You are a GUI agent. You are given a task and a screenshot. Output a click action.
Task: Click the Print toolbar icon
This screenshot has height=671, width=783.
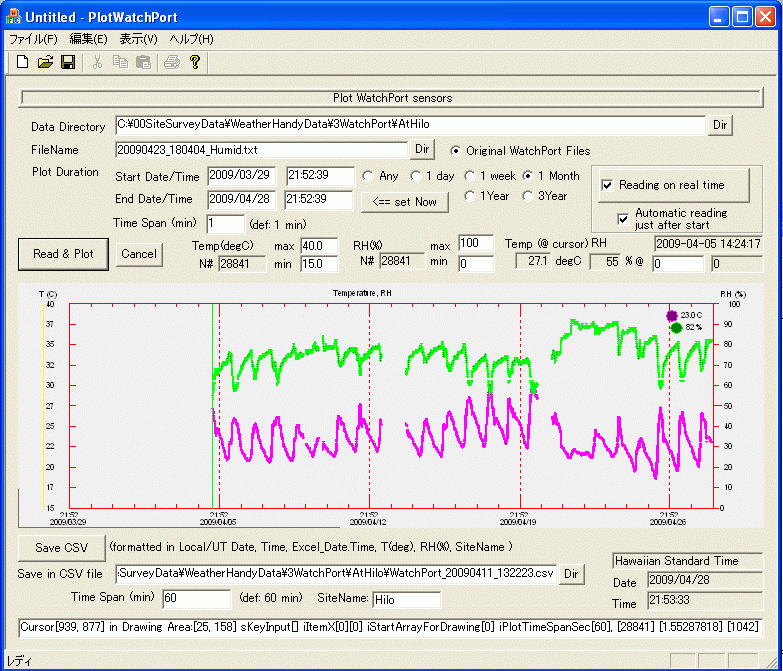172,62
